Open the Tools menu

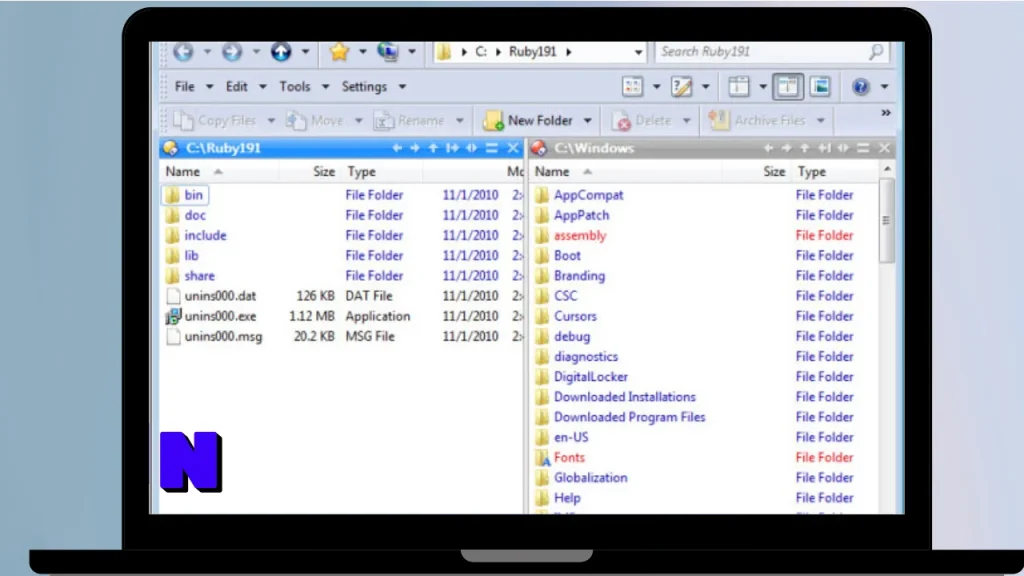pyautogui.click(x=295, y=86)
